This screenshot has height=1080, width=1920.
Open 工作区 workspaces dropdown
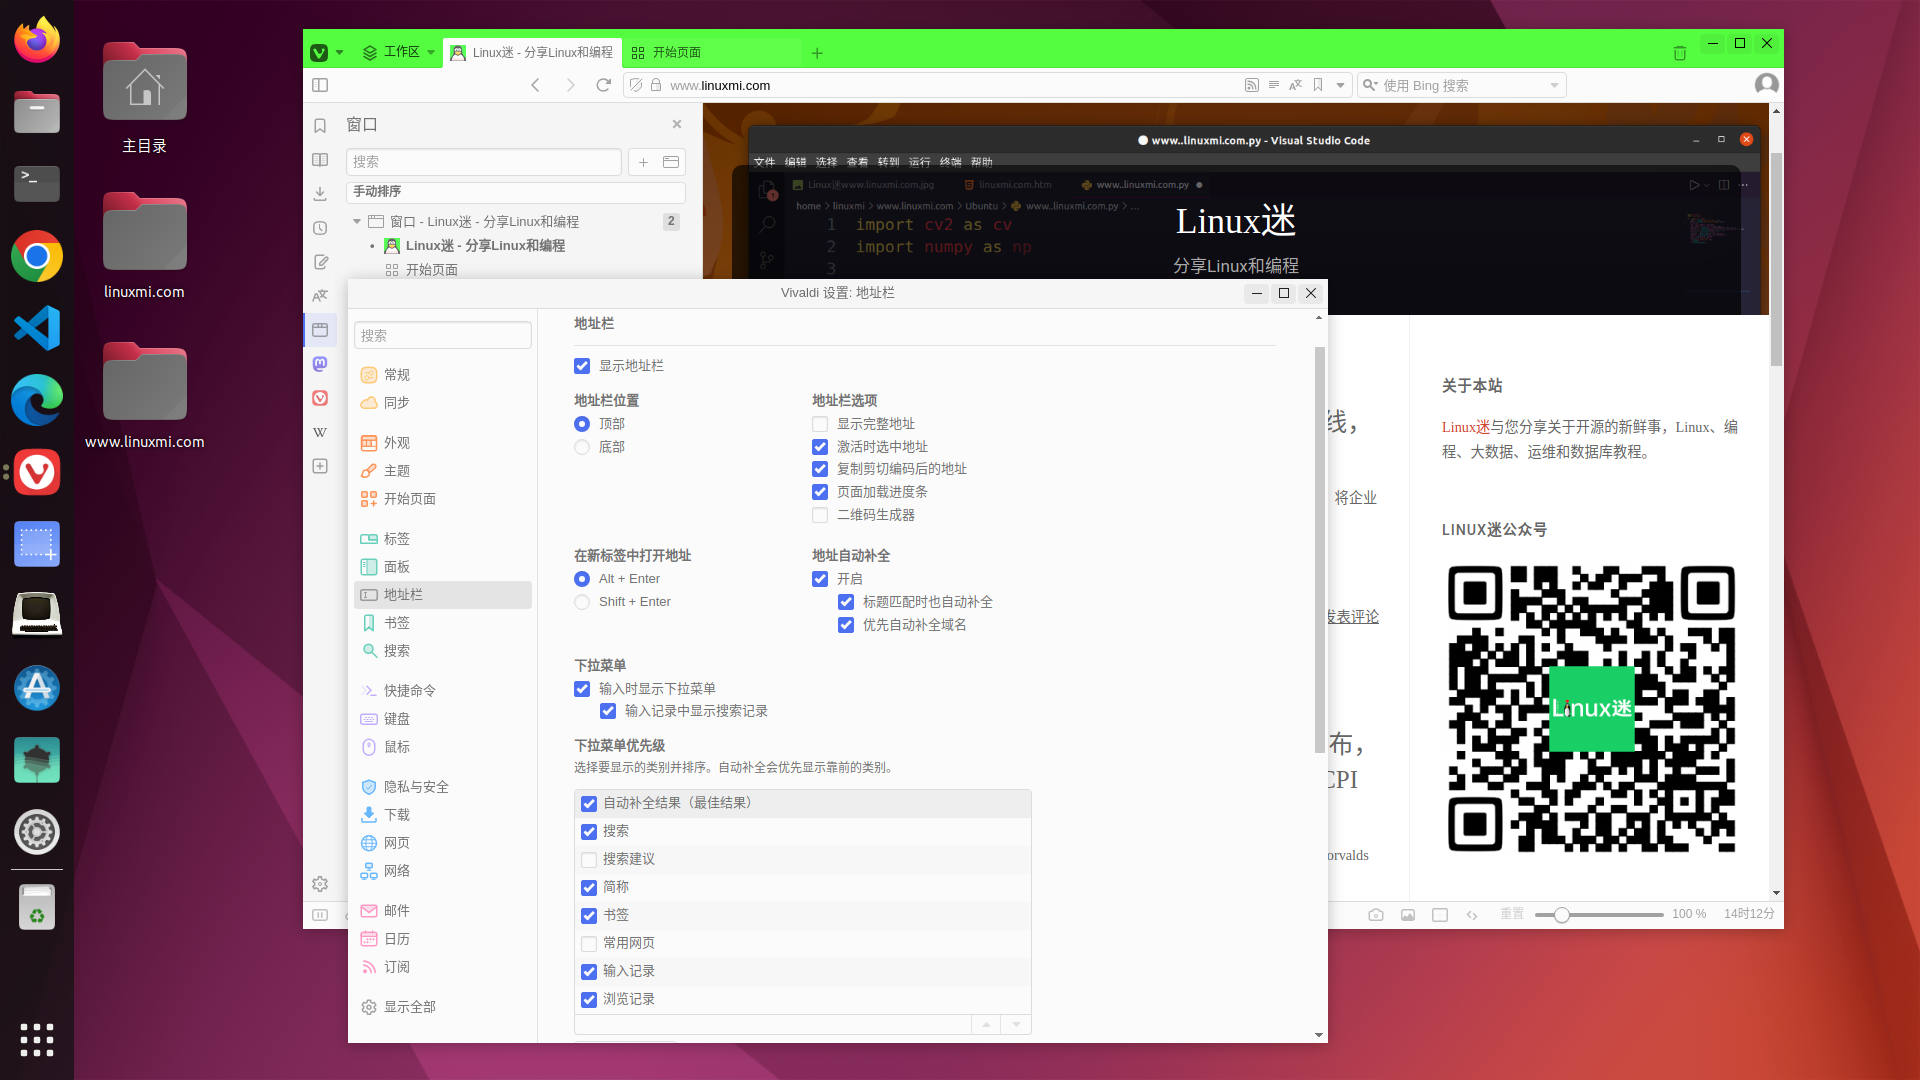pos(399,52)
